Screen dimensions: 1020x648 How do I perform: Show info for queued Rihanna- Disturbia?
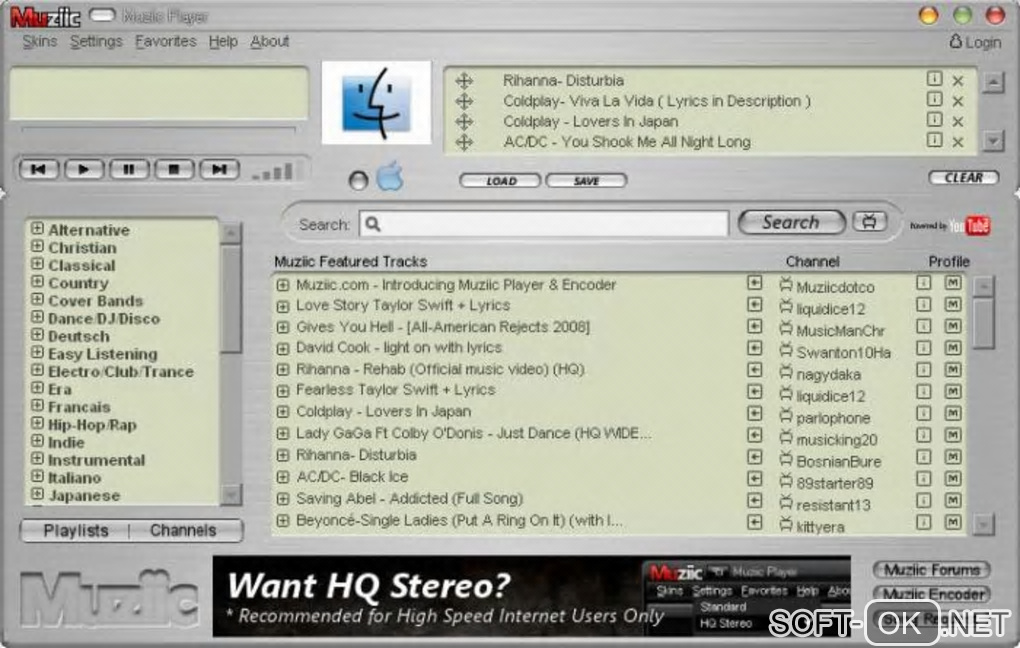[934, 79]
